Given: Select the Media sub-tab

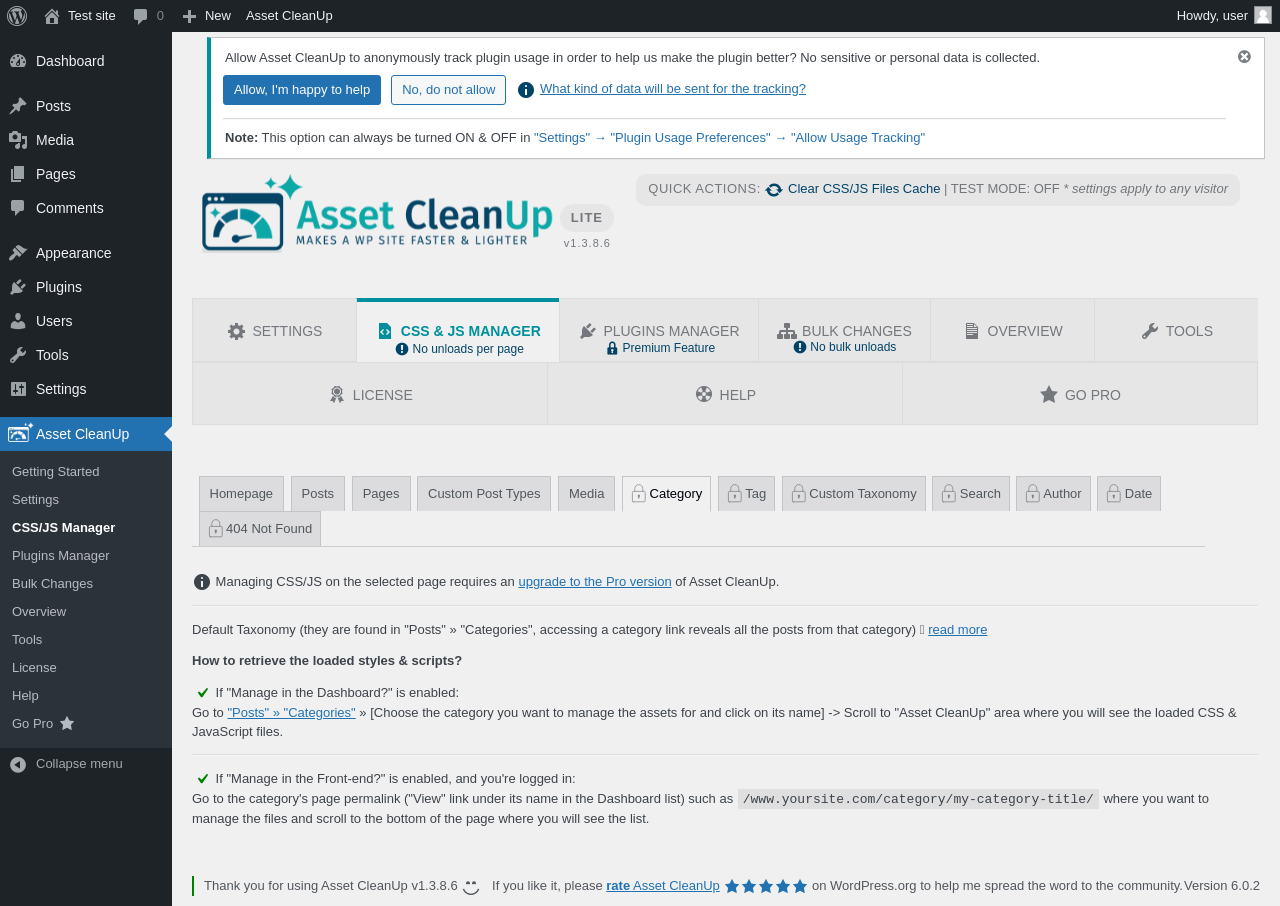Looking at the screenshot, I should 587,494.
